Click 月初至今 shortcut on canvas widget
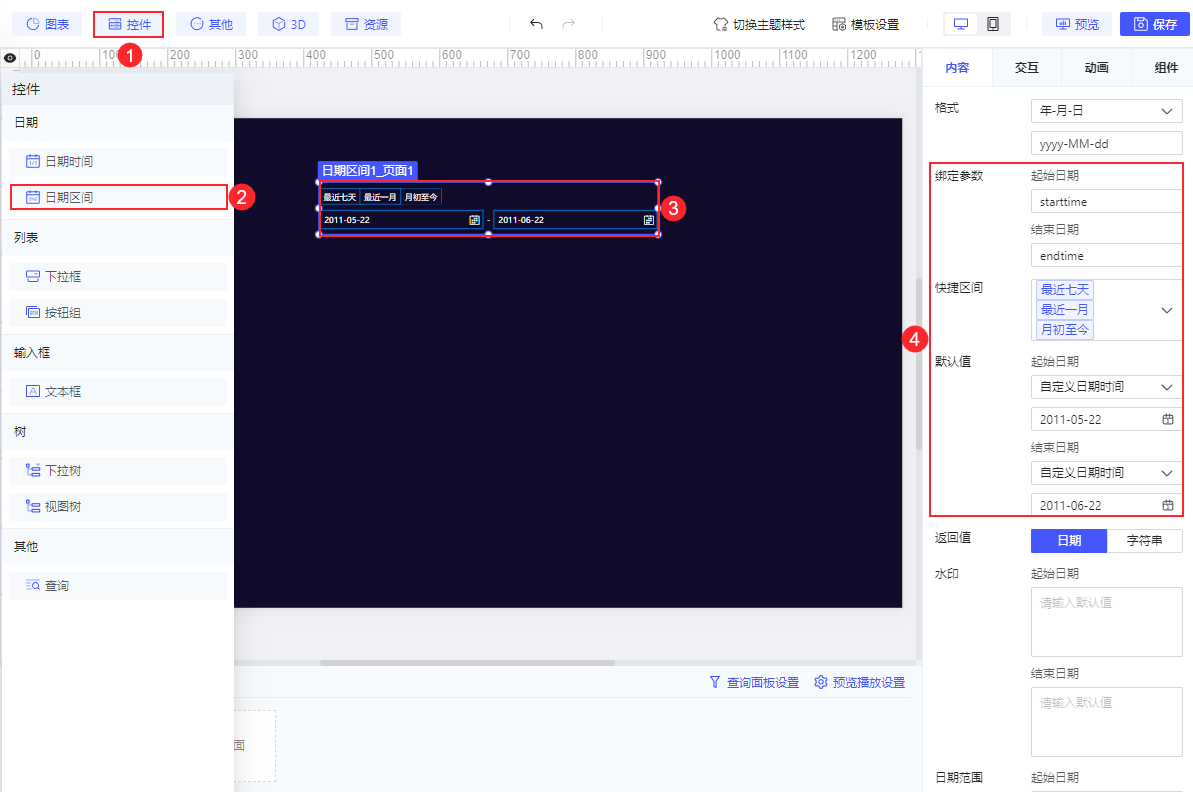Image resolution: width=1193 pixels, height=792 pixels. (421, 197)
